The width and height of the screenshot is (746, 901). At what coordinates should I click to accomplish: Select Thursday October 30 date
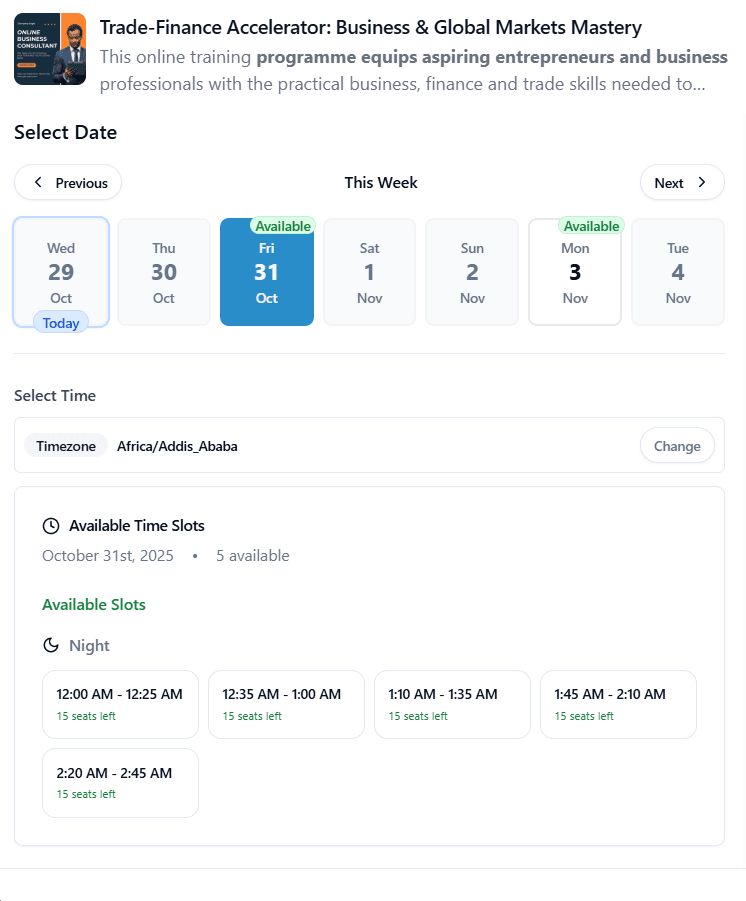(x=163, y=272)
